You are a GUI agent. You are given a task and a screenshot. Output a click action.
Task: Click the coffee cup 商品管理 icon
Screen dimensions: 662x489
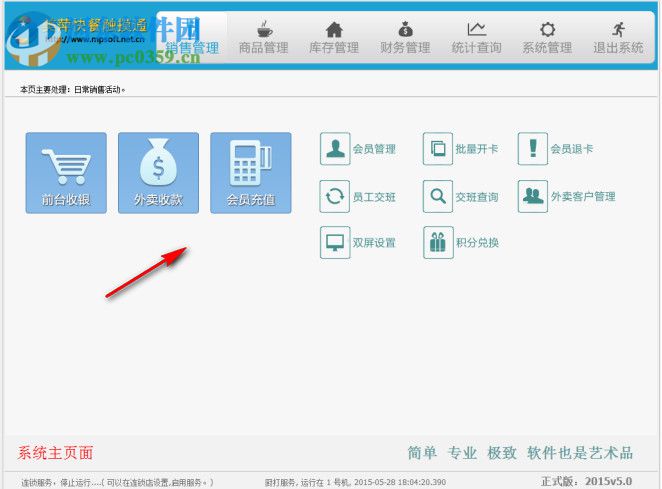[x=264, y=30]
